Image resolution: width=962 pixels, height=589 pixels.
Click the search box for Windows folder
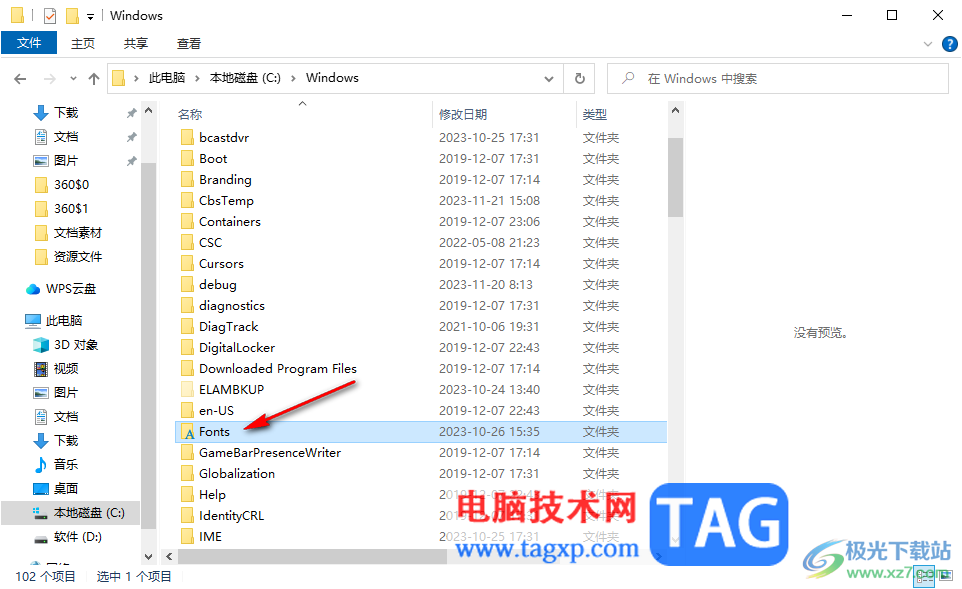click(x=777, y=79)
